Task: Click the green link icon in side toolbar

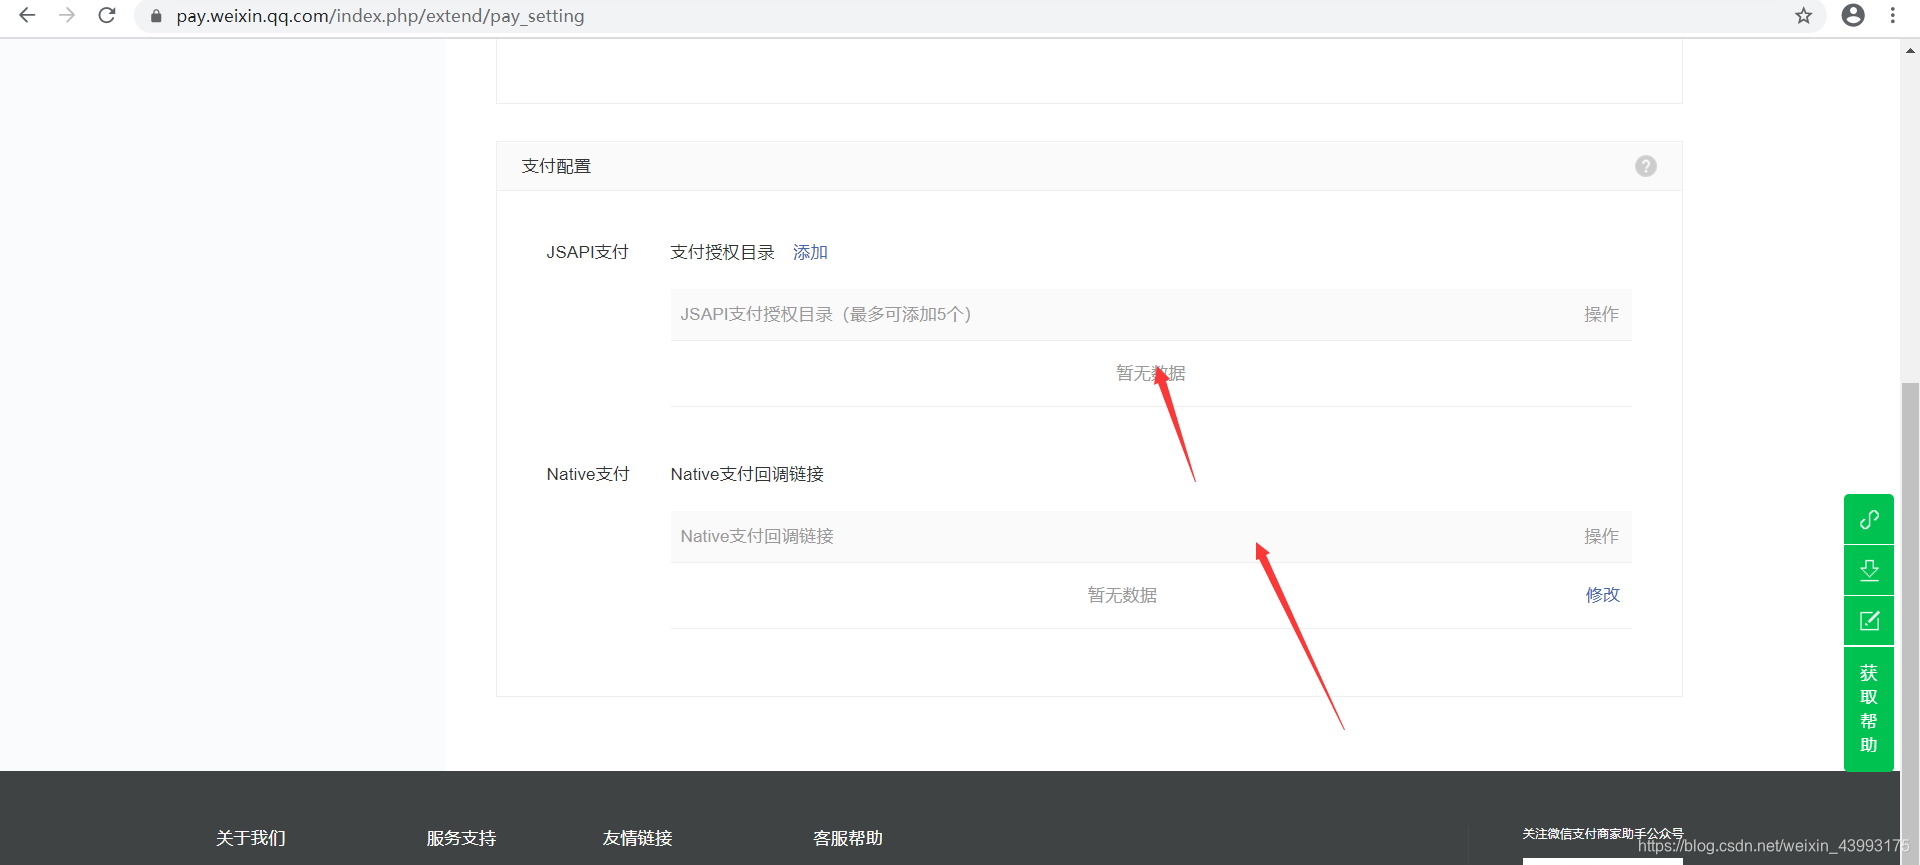Action: point(1869,519)
